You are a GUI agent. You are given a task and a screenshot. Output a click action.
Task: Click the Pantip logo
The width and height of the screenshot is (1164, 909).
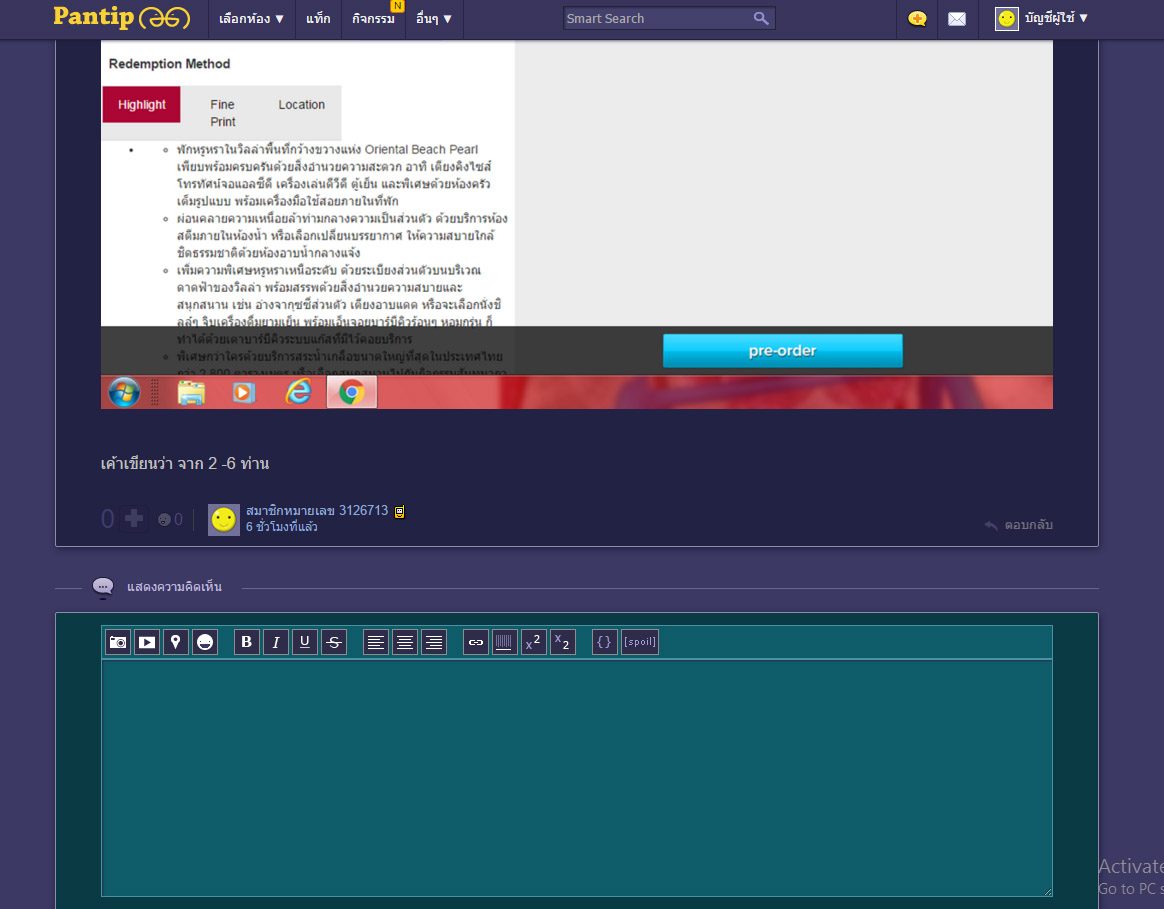click(121, 17)
